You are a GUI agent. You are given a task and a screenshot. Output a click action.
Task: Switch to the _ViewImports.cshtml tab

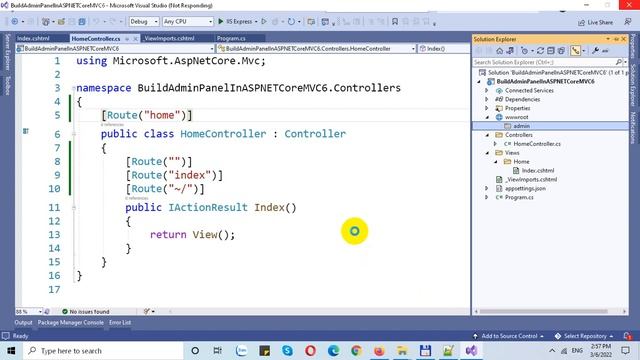[x=169, y=38]
